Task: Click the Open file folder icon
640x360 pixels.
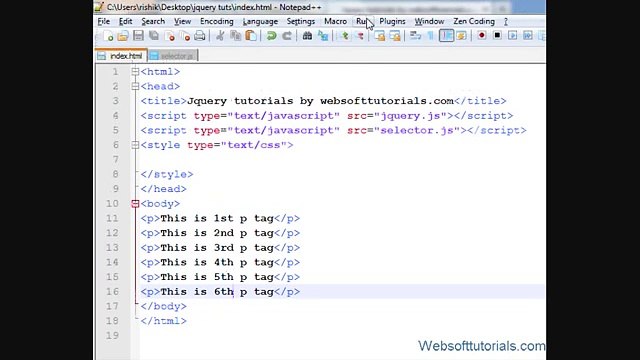Action: [x=123, y=36]
